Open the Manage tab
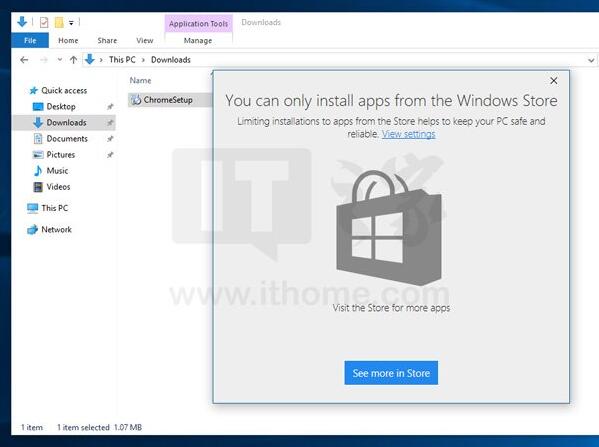The image size is (599, 447). click(198, 40)
